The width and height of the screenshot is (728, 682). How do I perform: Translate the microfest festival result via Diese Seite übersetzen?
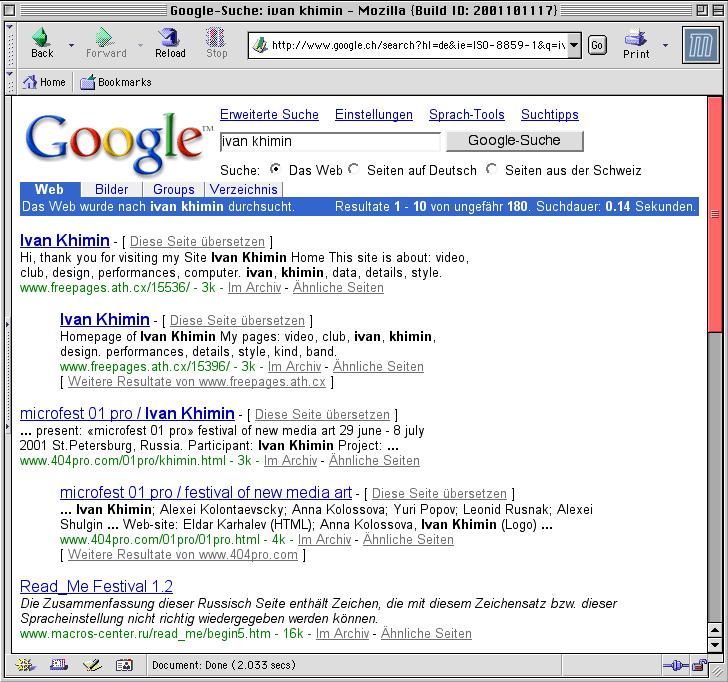[x=439, y=494]
